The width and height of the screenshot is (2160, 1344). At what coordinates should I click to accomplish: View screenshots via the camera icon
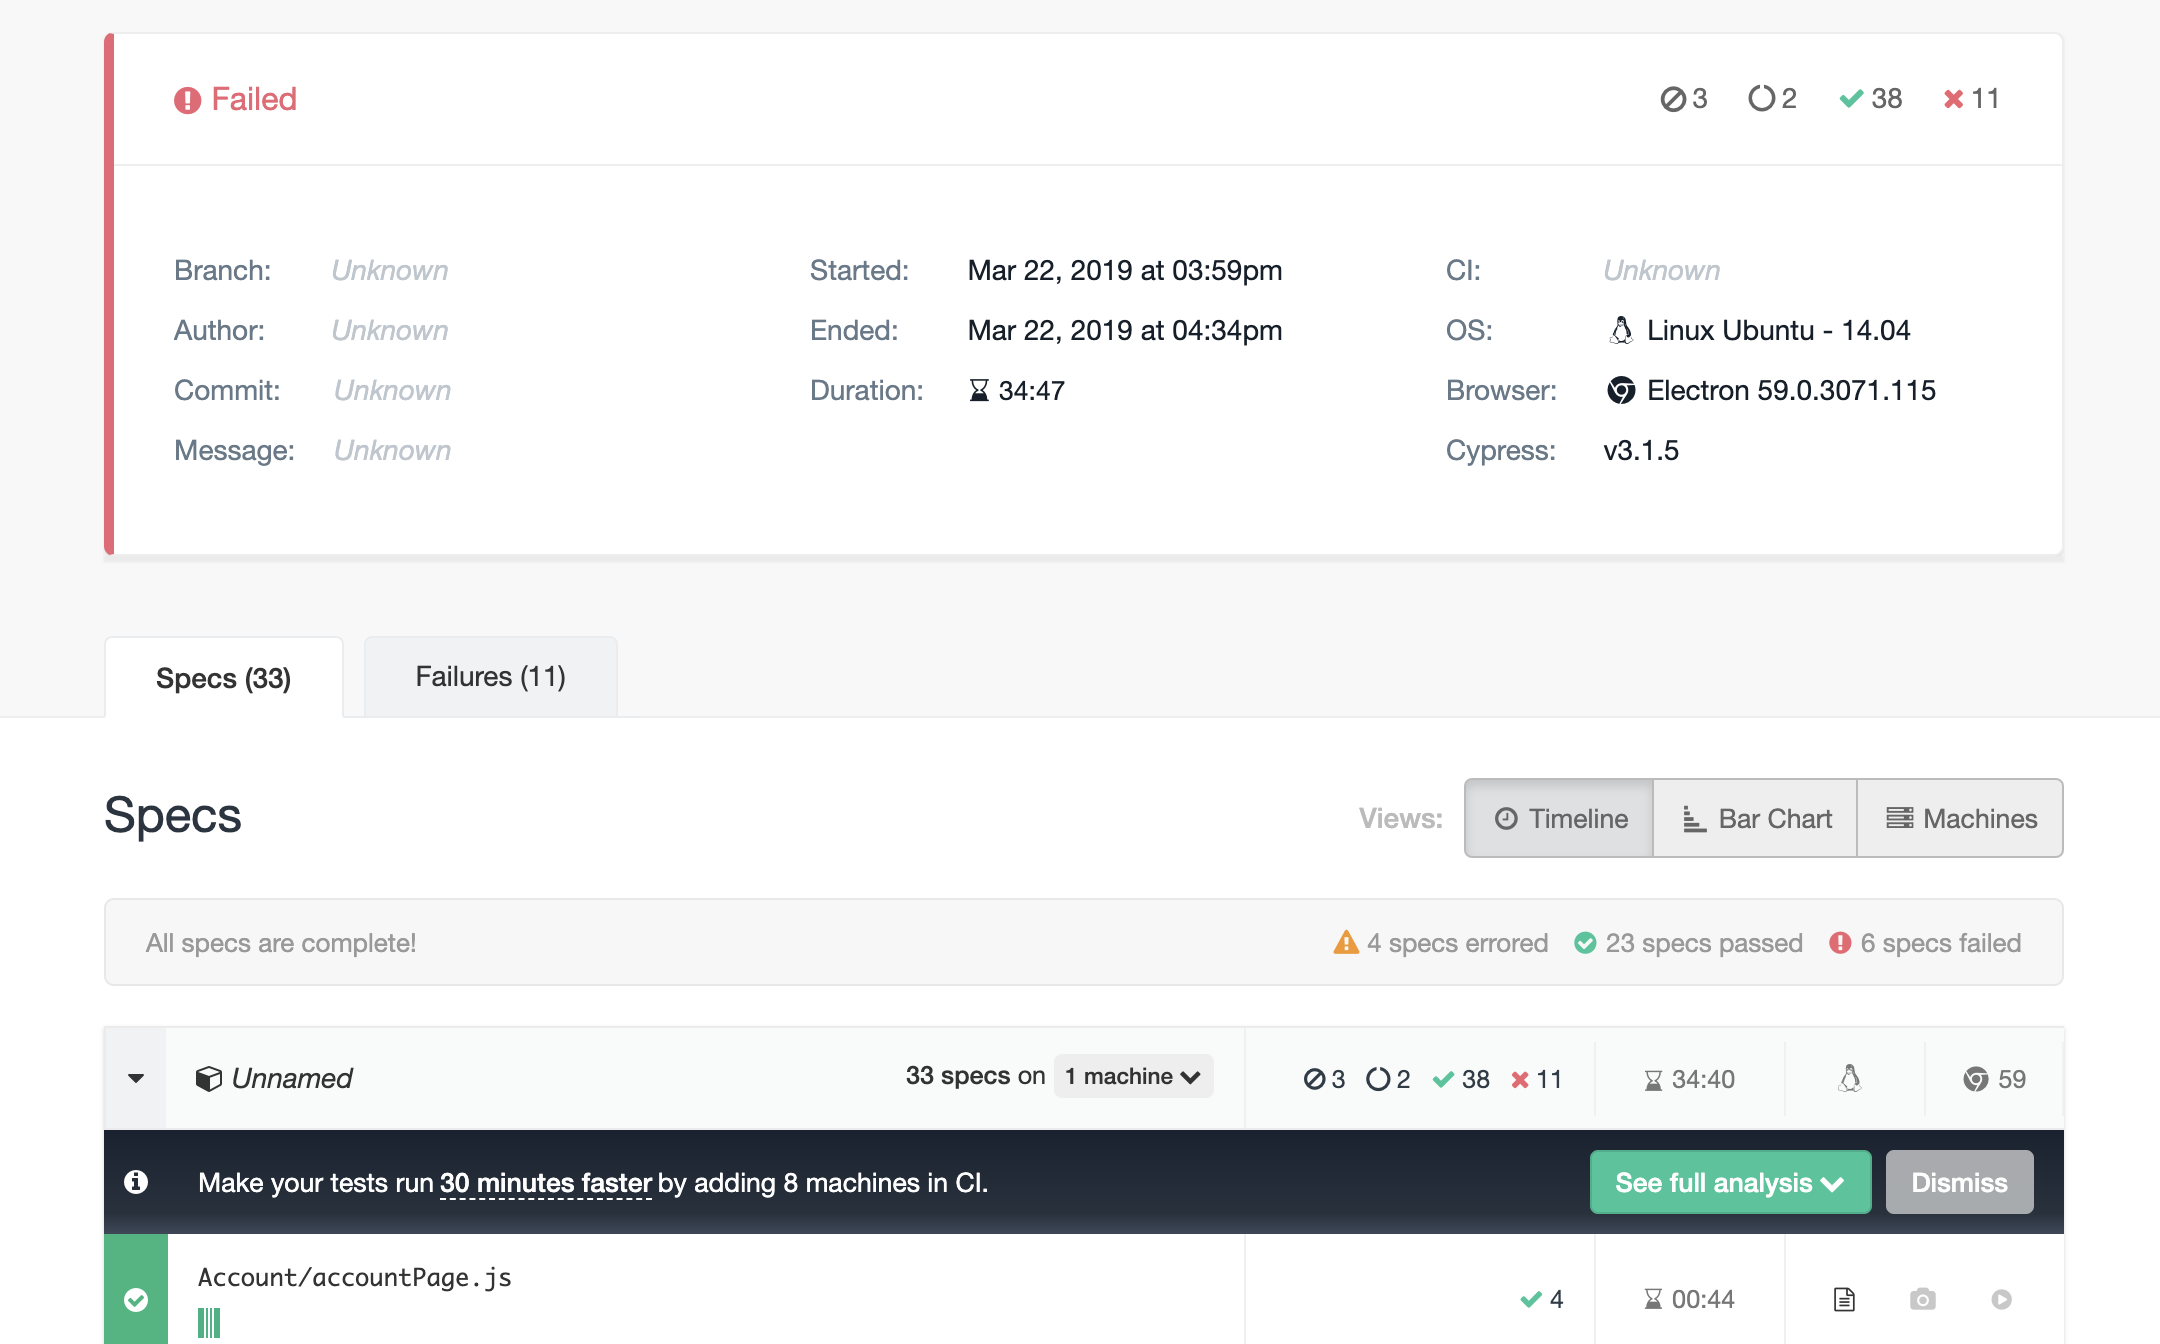coord(1922,1298)
